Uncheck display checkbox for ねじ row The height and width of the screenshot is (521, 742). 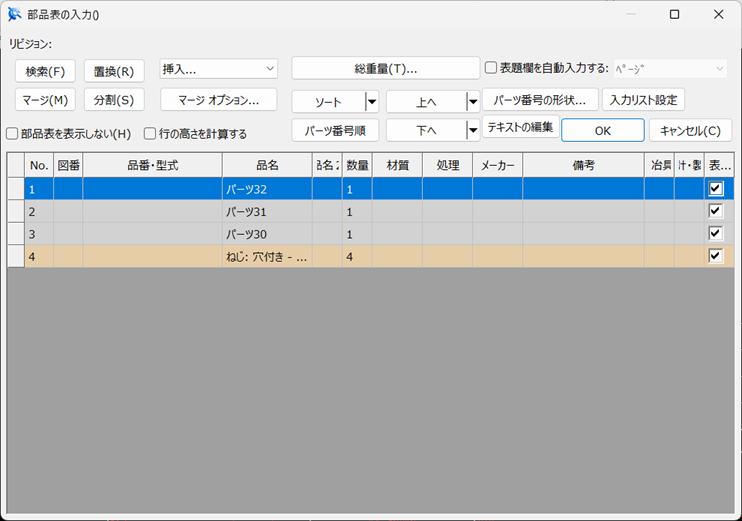[x=716, y=256]
